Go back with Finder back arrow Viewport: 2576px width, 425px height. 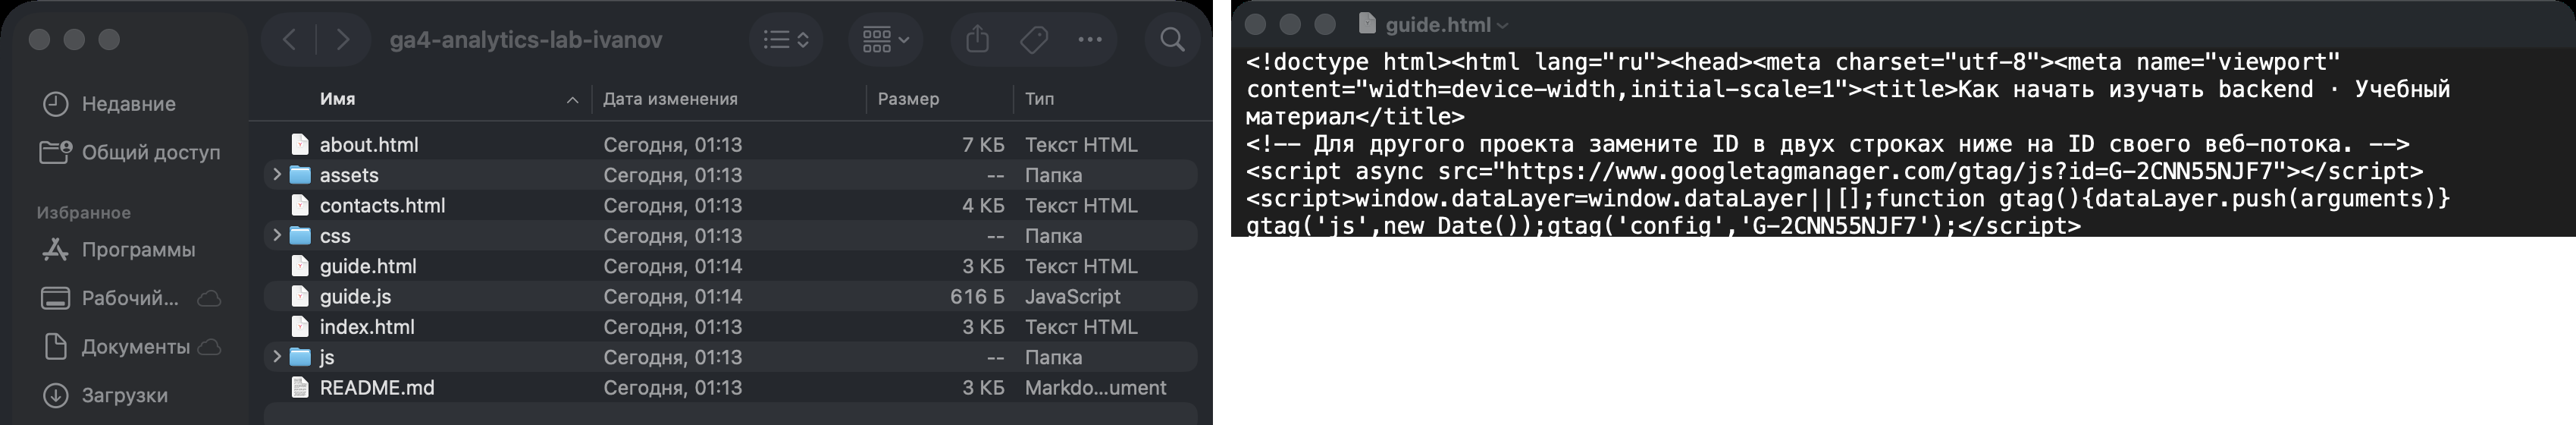pos(290,40)
